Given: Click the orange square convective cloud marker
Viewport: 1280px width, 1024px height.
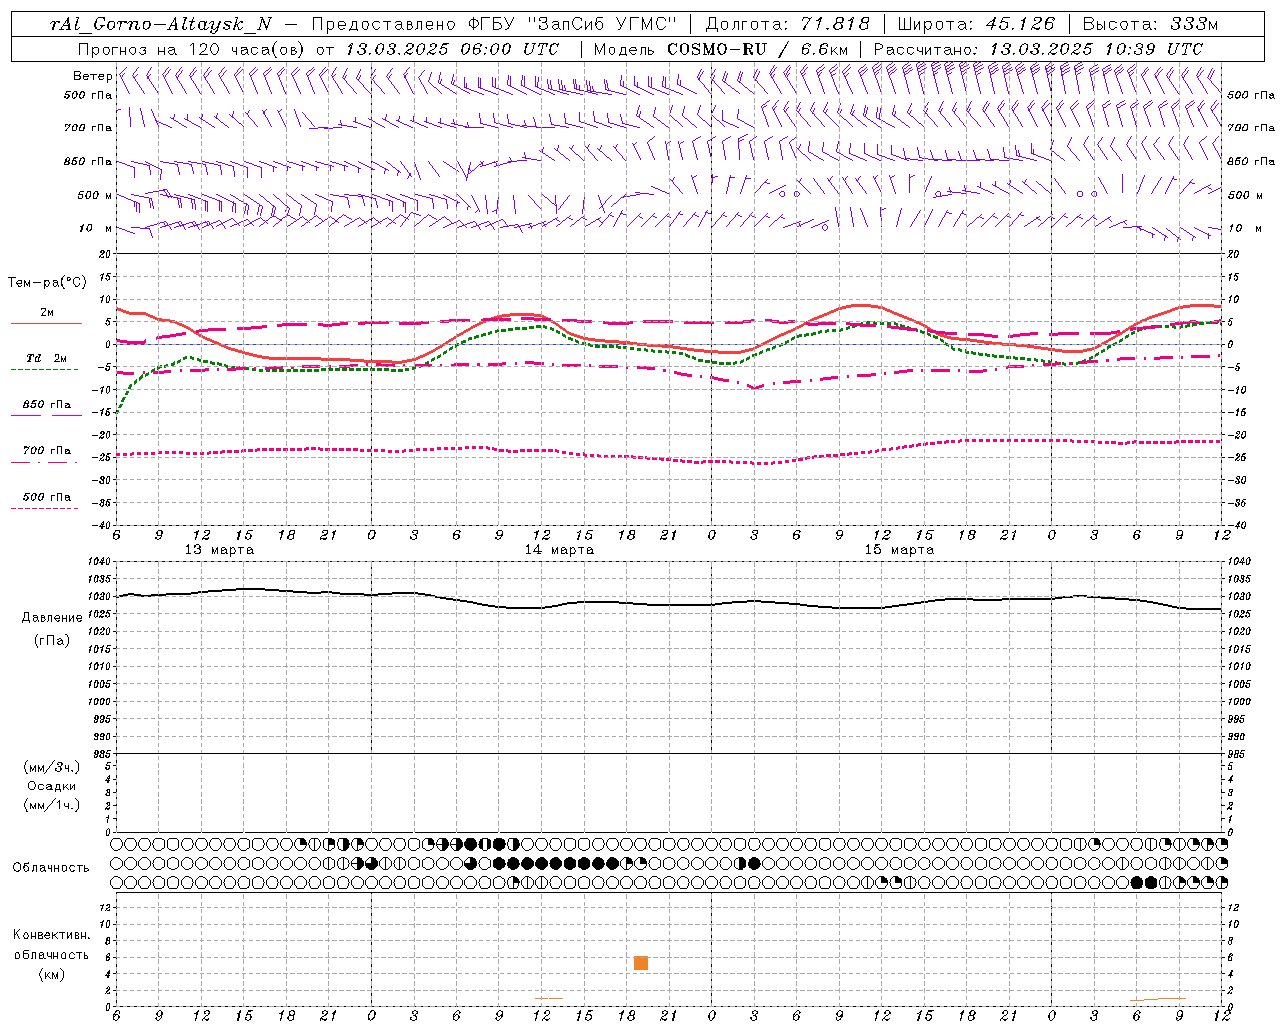Looking at the screenshot, I should pyautogui.click(x=641, y=963).
